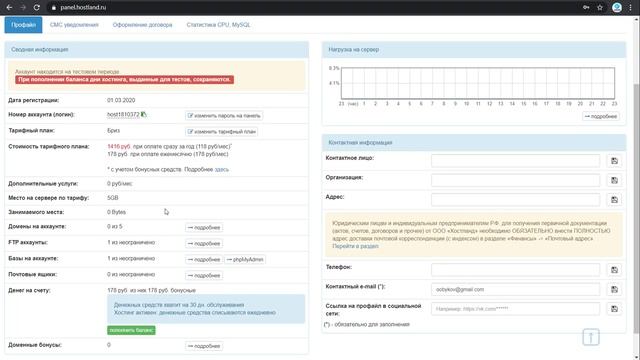Go back with browser back arrow
The width and height of the screenshot is (640, 360).
tap(9, 7)
